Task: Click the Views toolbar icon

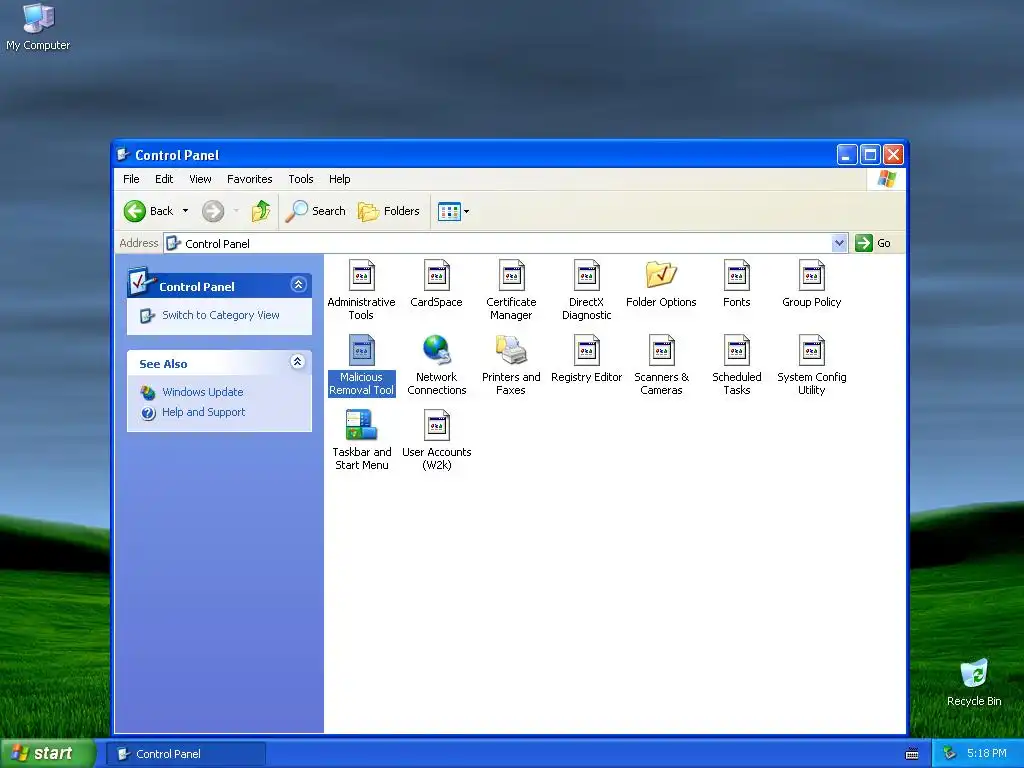Action: point(449,212)
